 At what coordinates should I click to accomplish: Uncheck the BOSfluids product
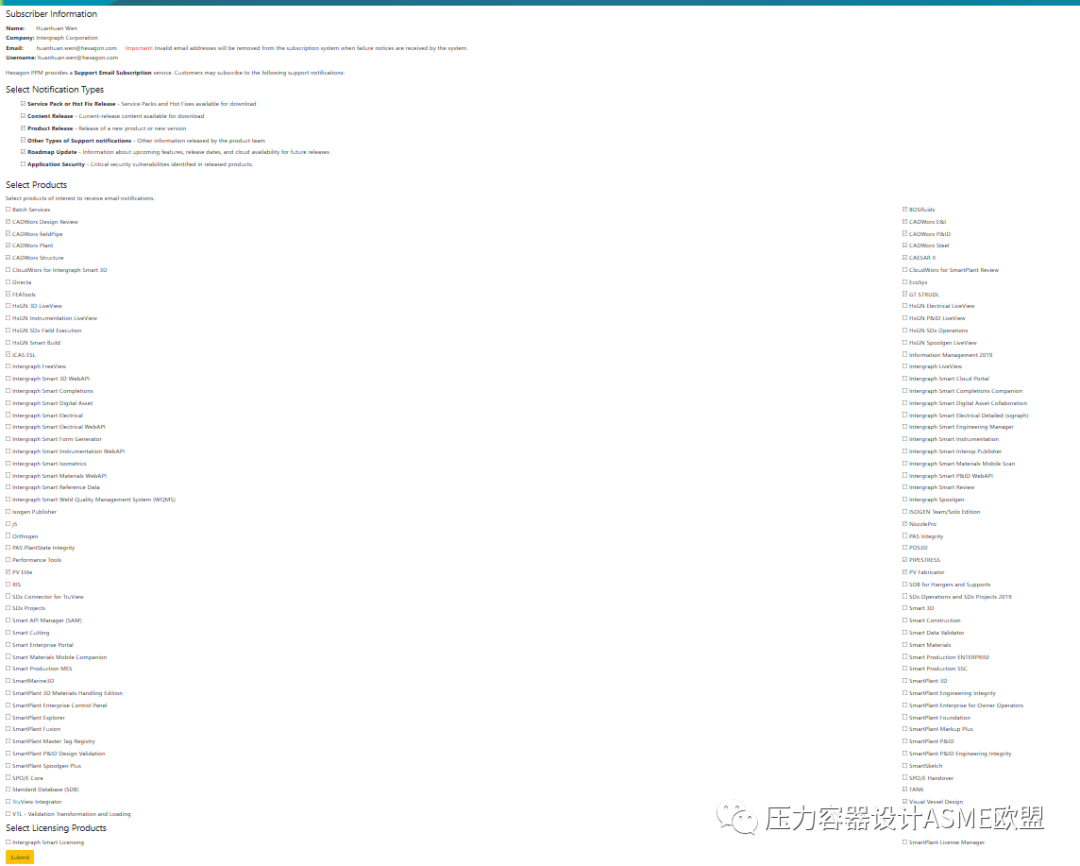coord(905,209)
